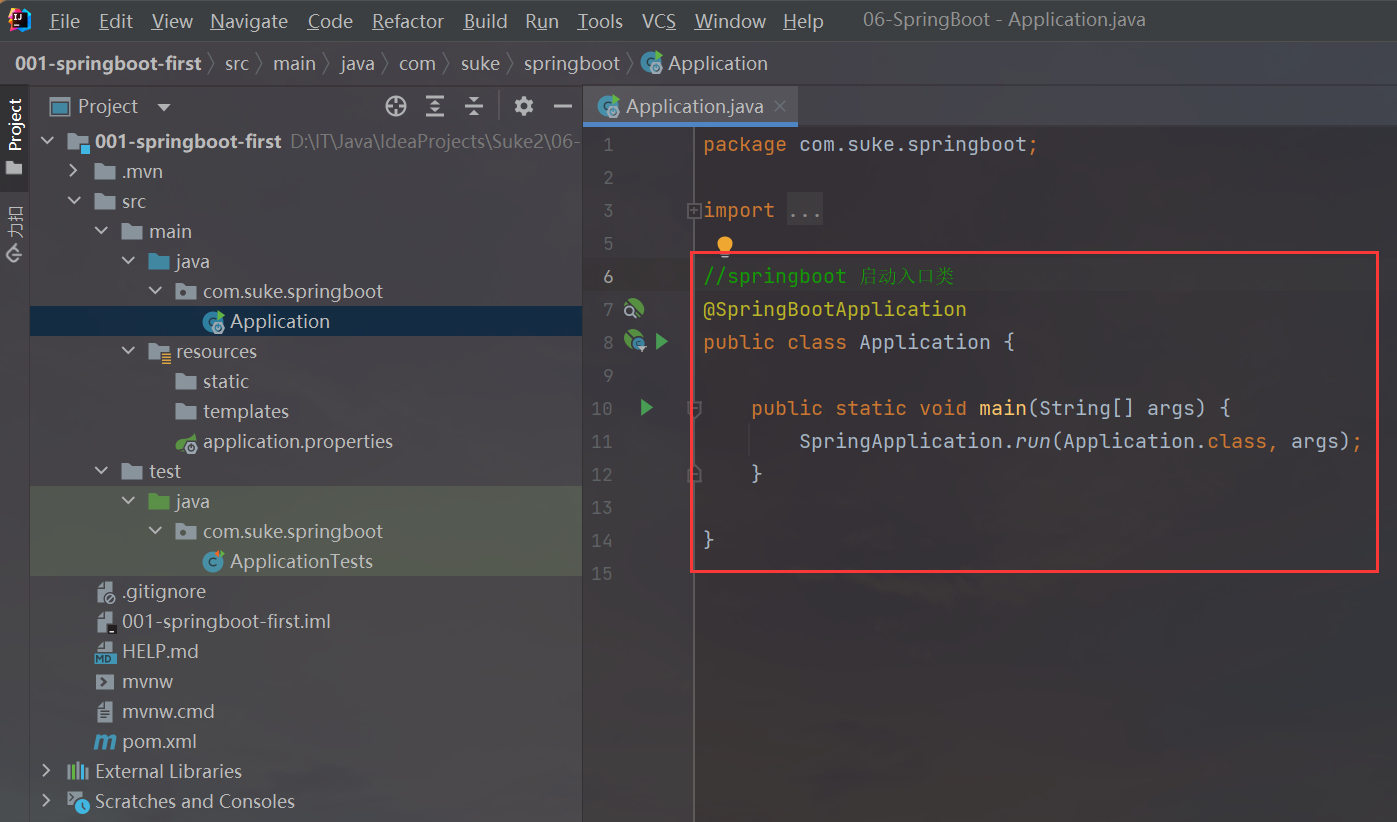Open the VCS menu
The width and height of the screenshot is (1397, 822).
(x=658, y=20)
